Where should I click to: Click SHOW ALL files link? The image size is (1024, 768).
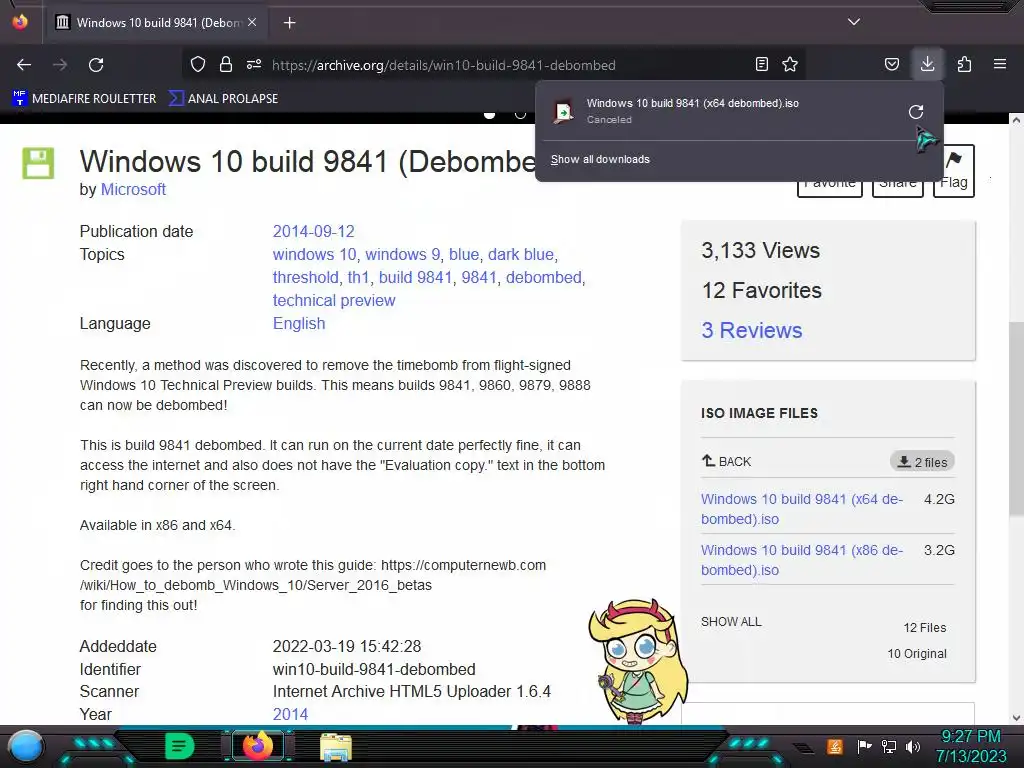(731, 622)
